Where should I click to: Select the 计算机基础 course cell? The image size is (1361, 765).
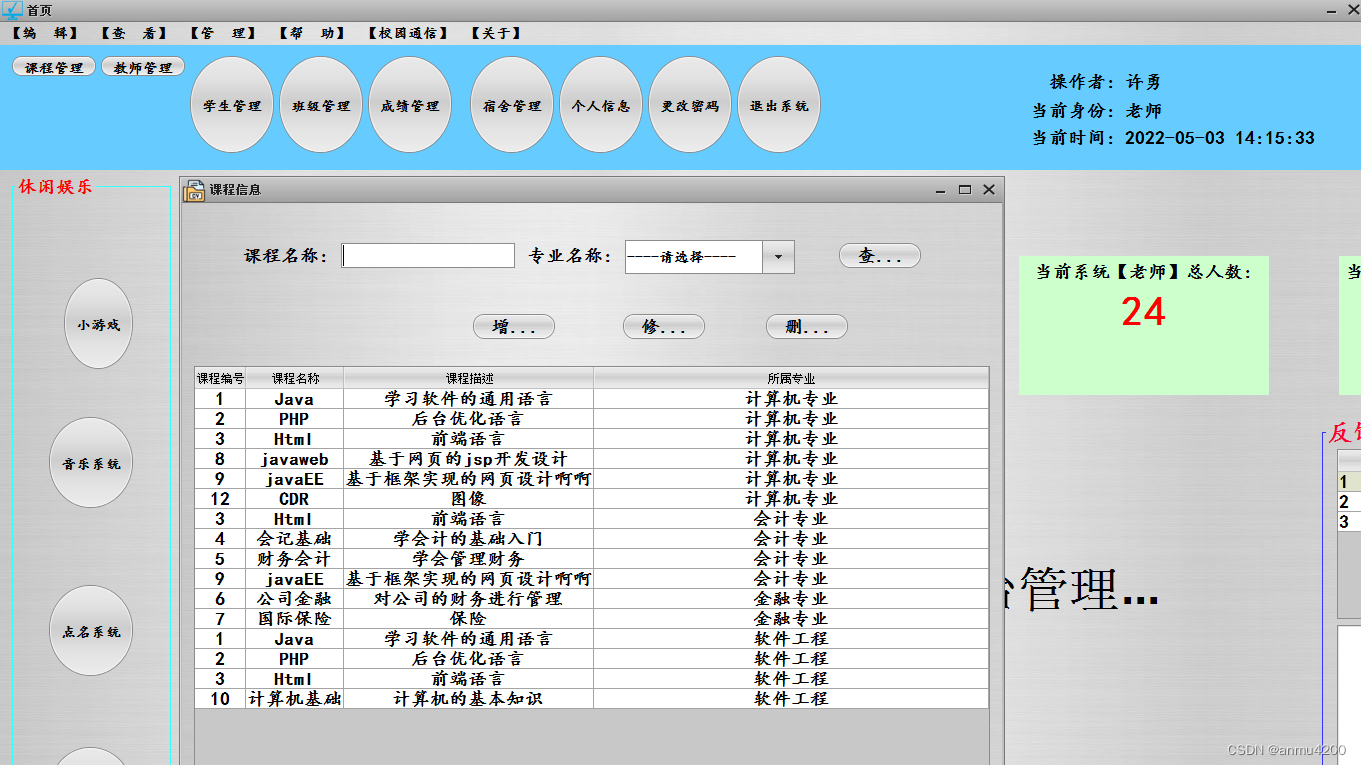tap(294, 699)
